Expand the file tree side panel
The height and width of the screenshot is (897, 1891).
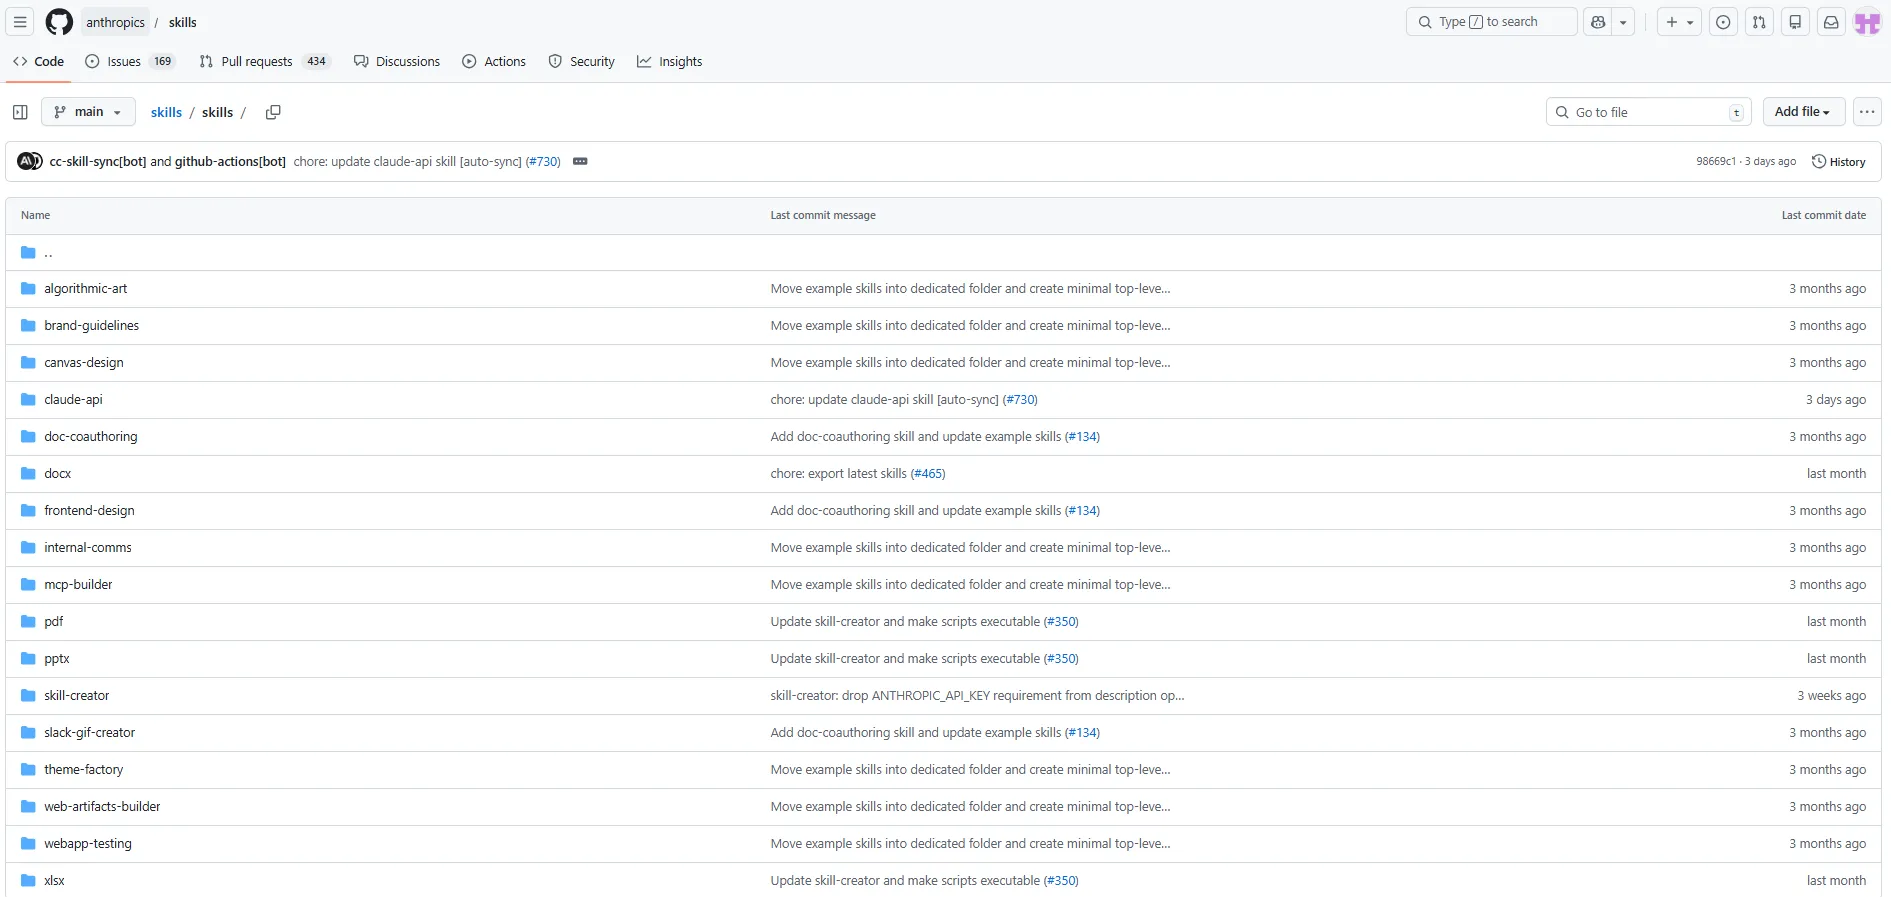[20, 112]
